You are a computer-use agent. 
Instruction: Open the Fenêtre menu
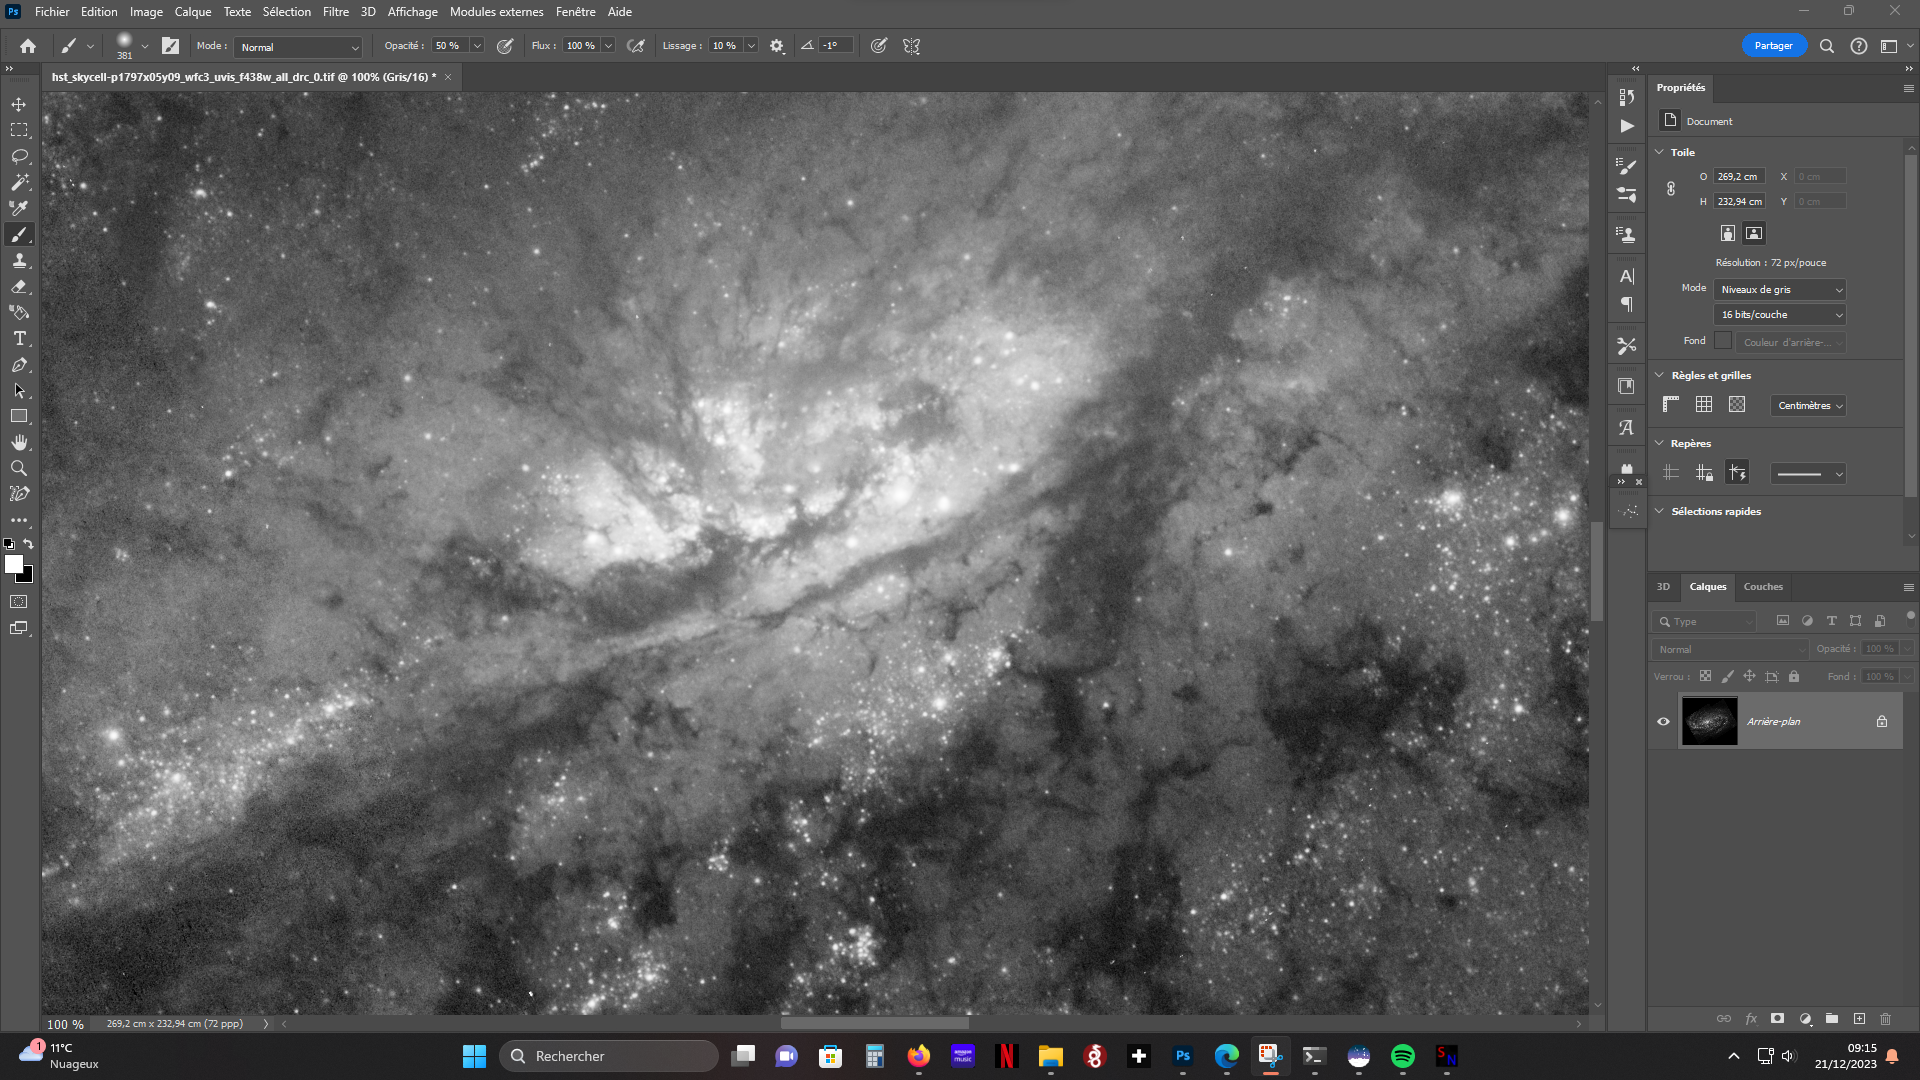(x=576, y=12)
